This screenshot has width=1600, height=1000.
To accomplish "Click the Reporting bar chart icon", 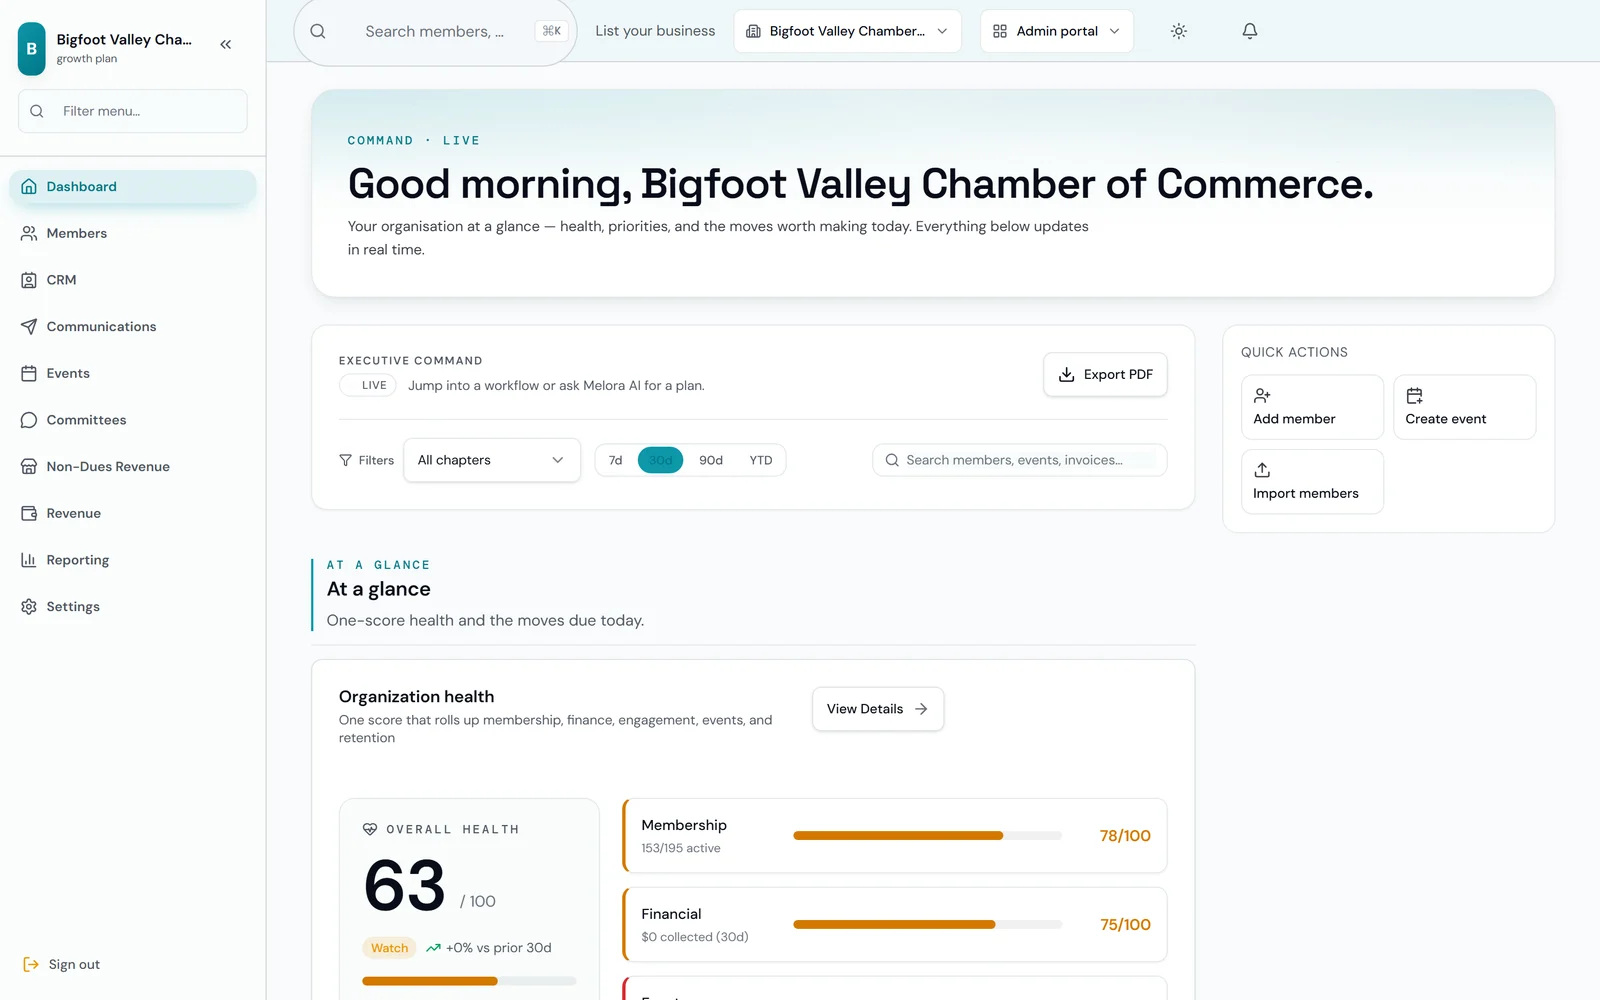I will 29,560.
